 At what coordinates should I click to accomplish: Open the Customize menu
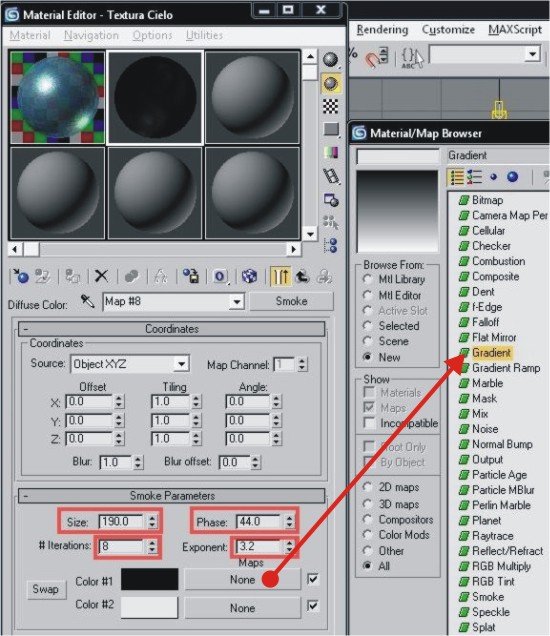pos(448,30)
